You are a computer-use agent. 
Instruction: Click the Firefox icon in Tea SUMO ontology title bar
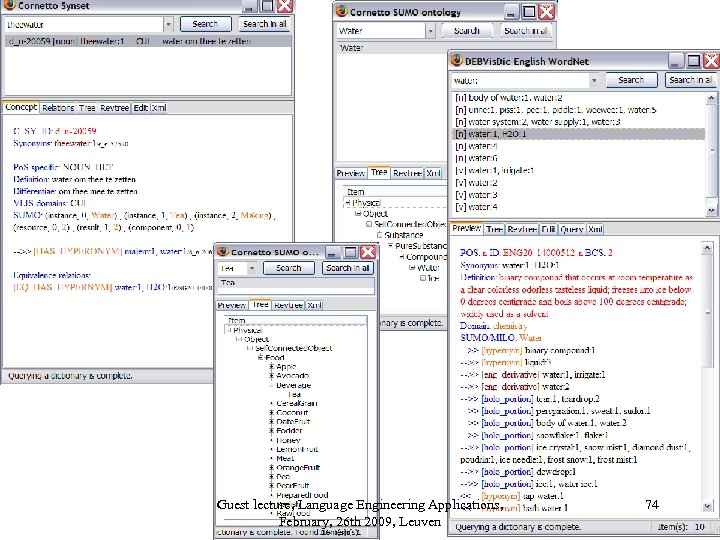[x=223, y=252]
